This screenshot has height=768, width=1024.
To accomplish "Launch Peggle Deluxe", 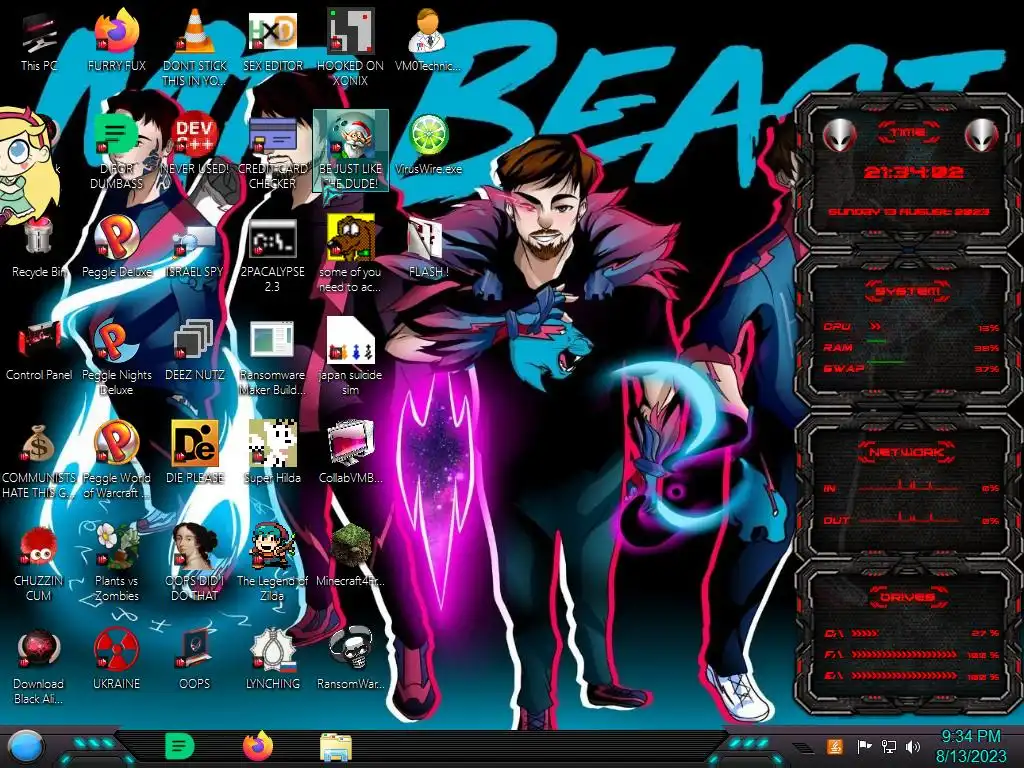I will click(116, 247).
